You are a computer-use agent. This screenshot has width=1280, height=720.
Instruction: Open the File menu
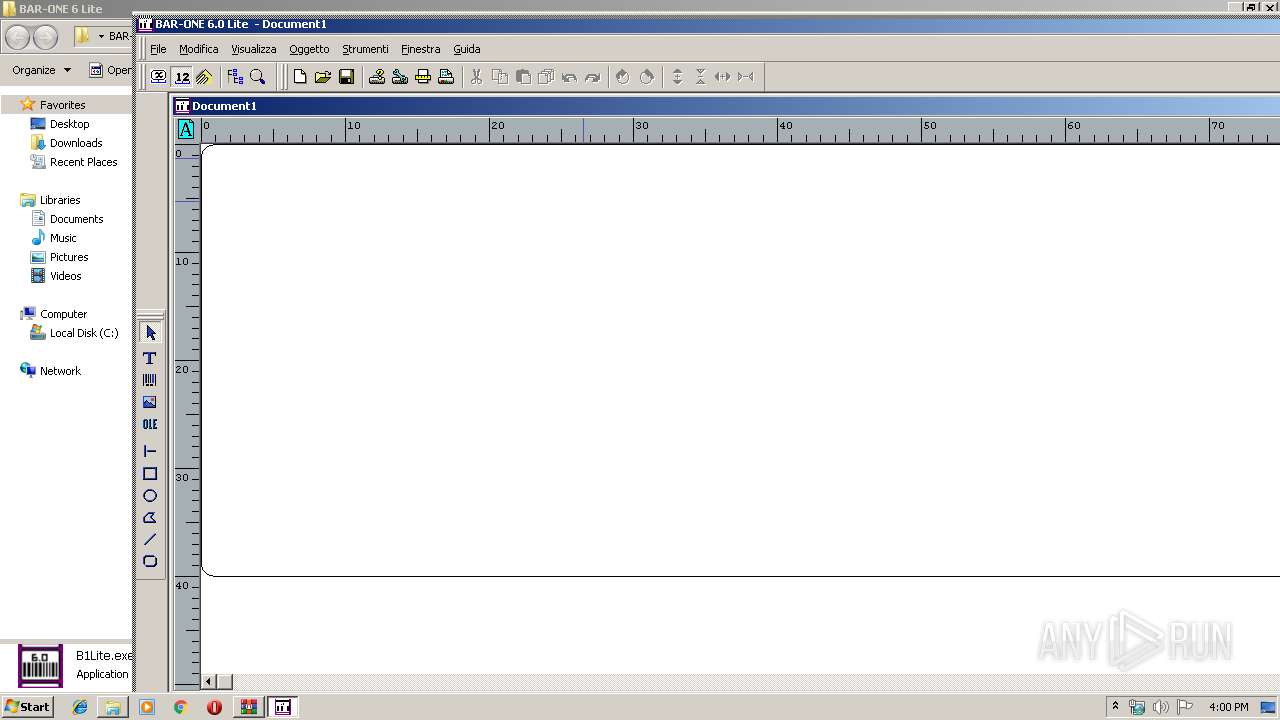point(158,49)
